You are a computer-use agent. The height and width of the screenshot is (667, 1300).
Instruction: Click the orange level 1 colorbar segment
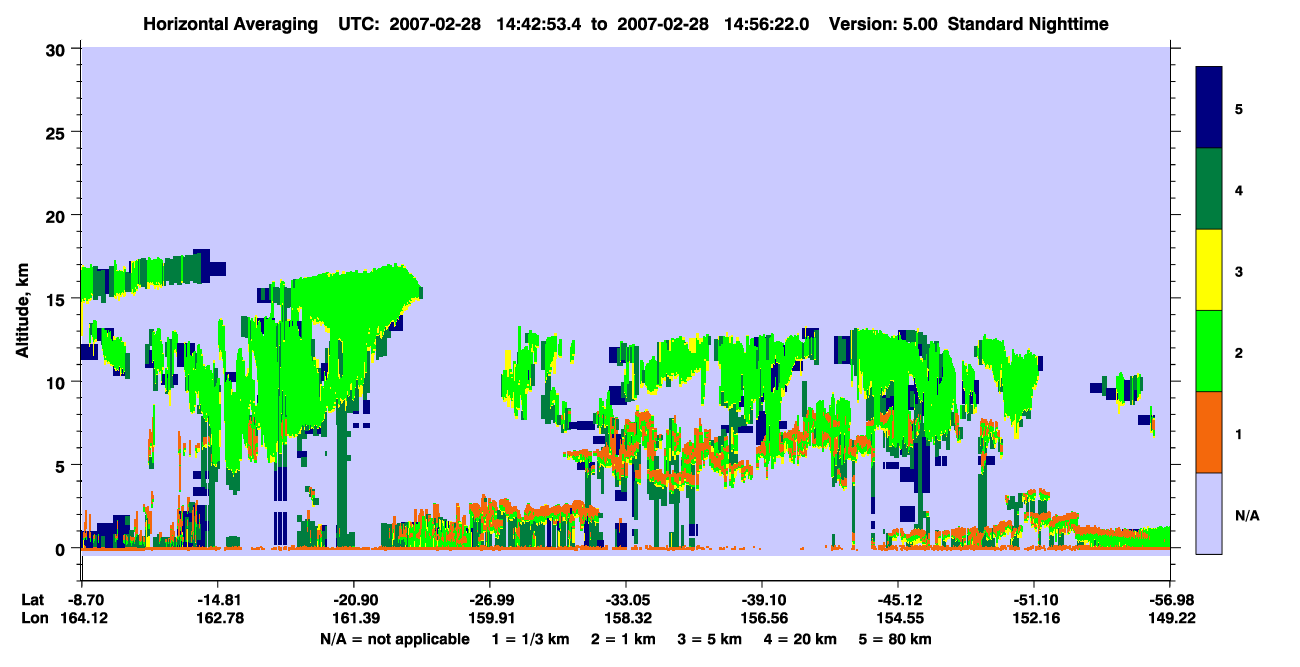coord(1209,432)
